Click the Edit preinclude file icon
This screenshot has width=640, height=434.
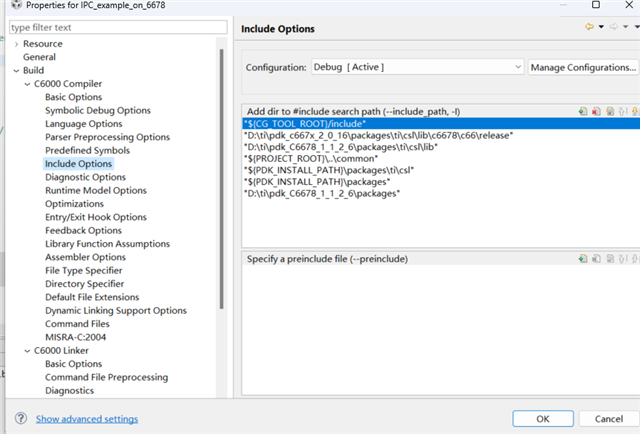[610, 258]
